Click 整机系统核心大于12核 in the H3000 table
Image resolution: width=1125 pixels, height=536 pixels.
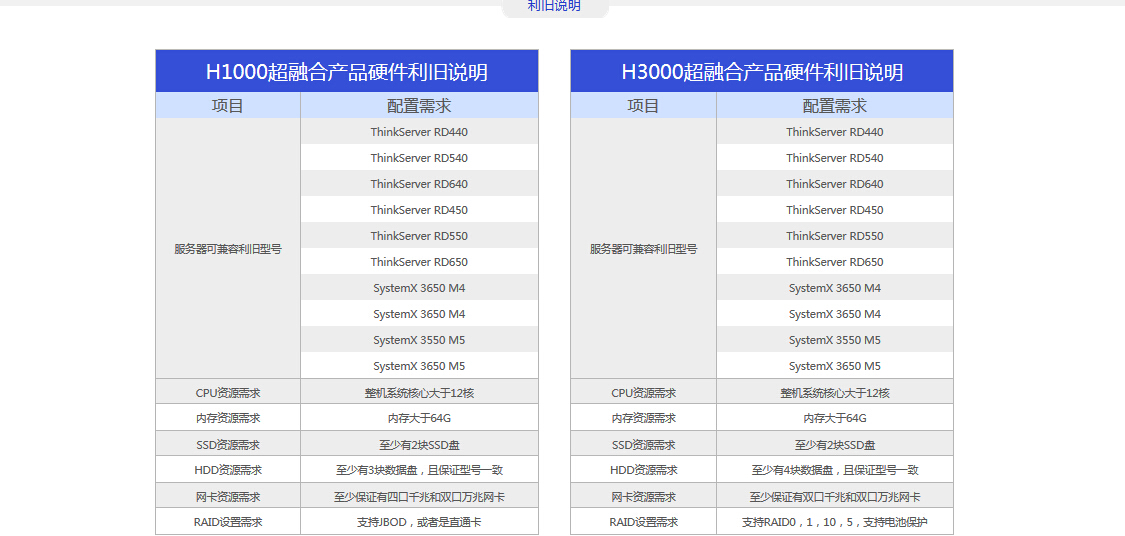tap(834, 392)
